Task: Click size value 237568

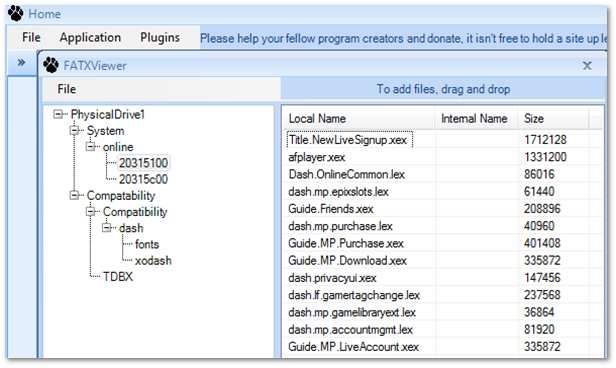Action: click(x=542, y=295)
